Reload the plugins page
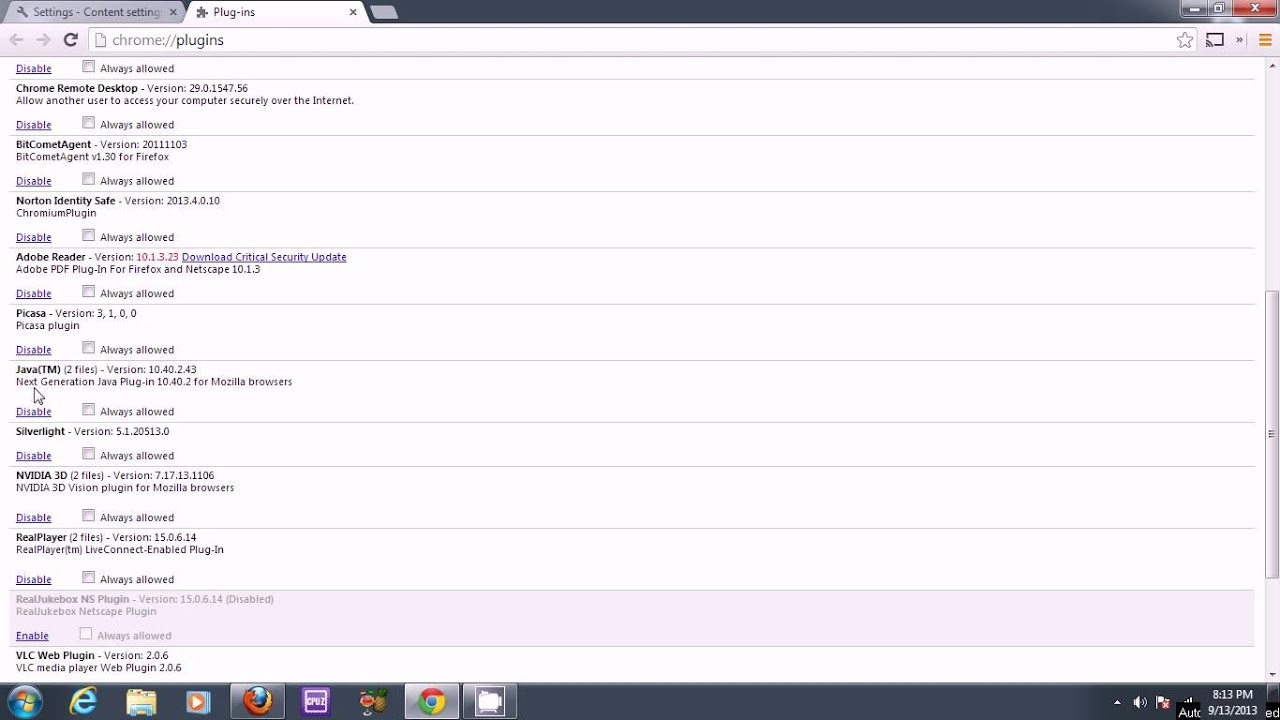This screenshot has width=1280, height=720. pos(70,40)
